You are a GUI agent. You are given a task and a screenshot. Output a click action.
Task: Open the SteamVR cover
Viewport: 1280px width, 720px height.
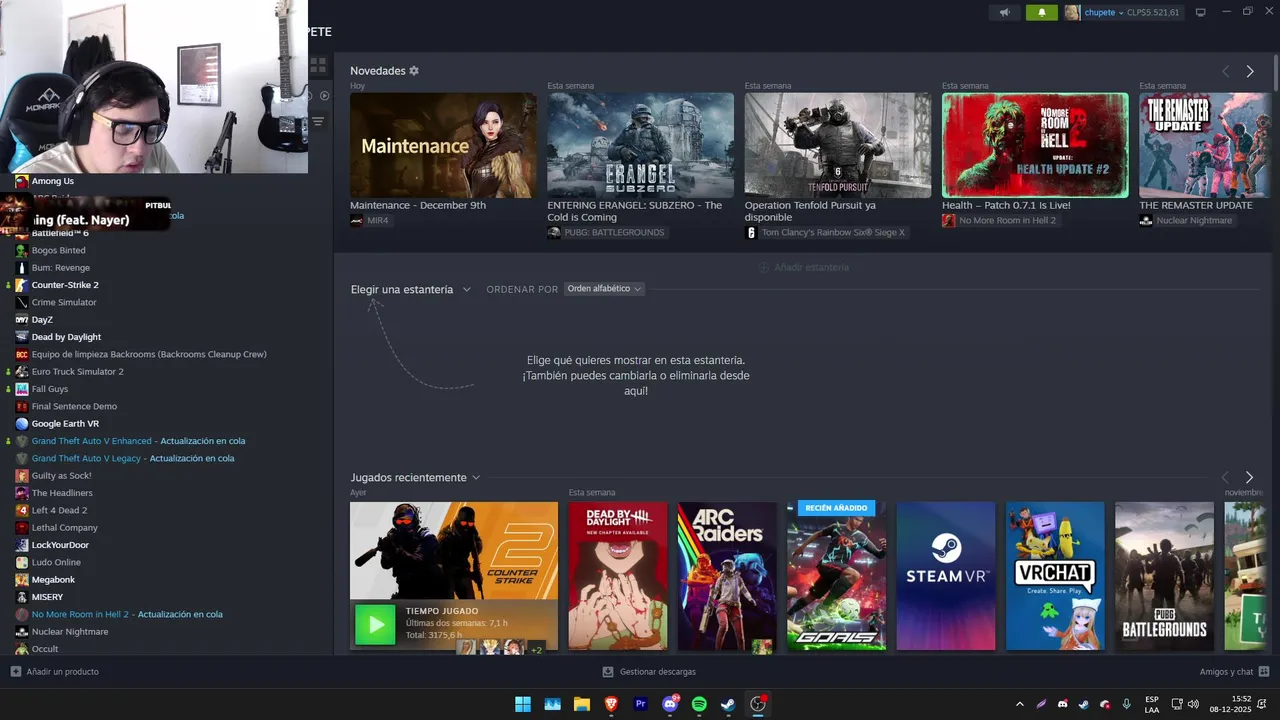coord(946,576)
